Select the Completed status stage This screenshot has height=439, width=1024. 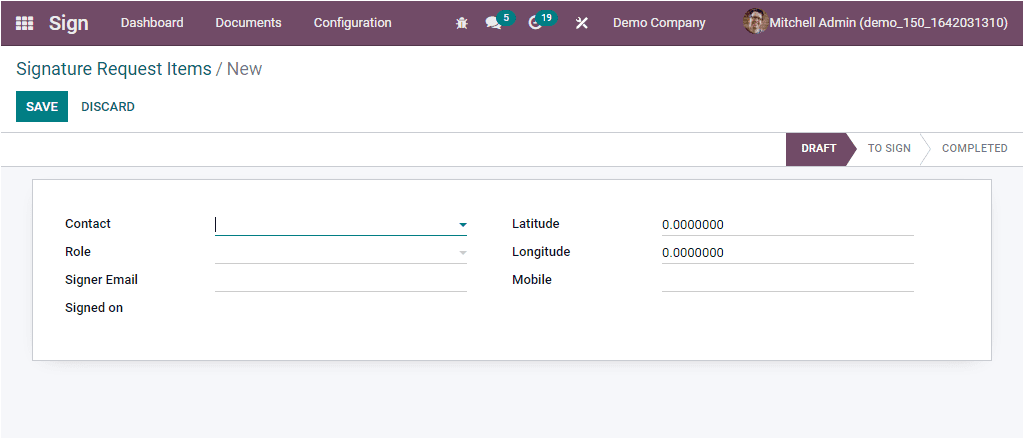(x=974, y=148)
